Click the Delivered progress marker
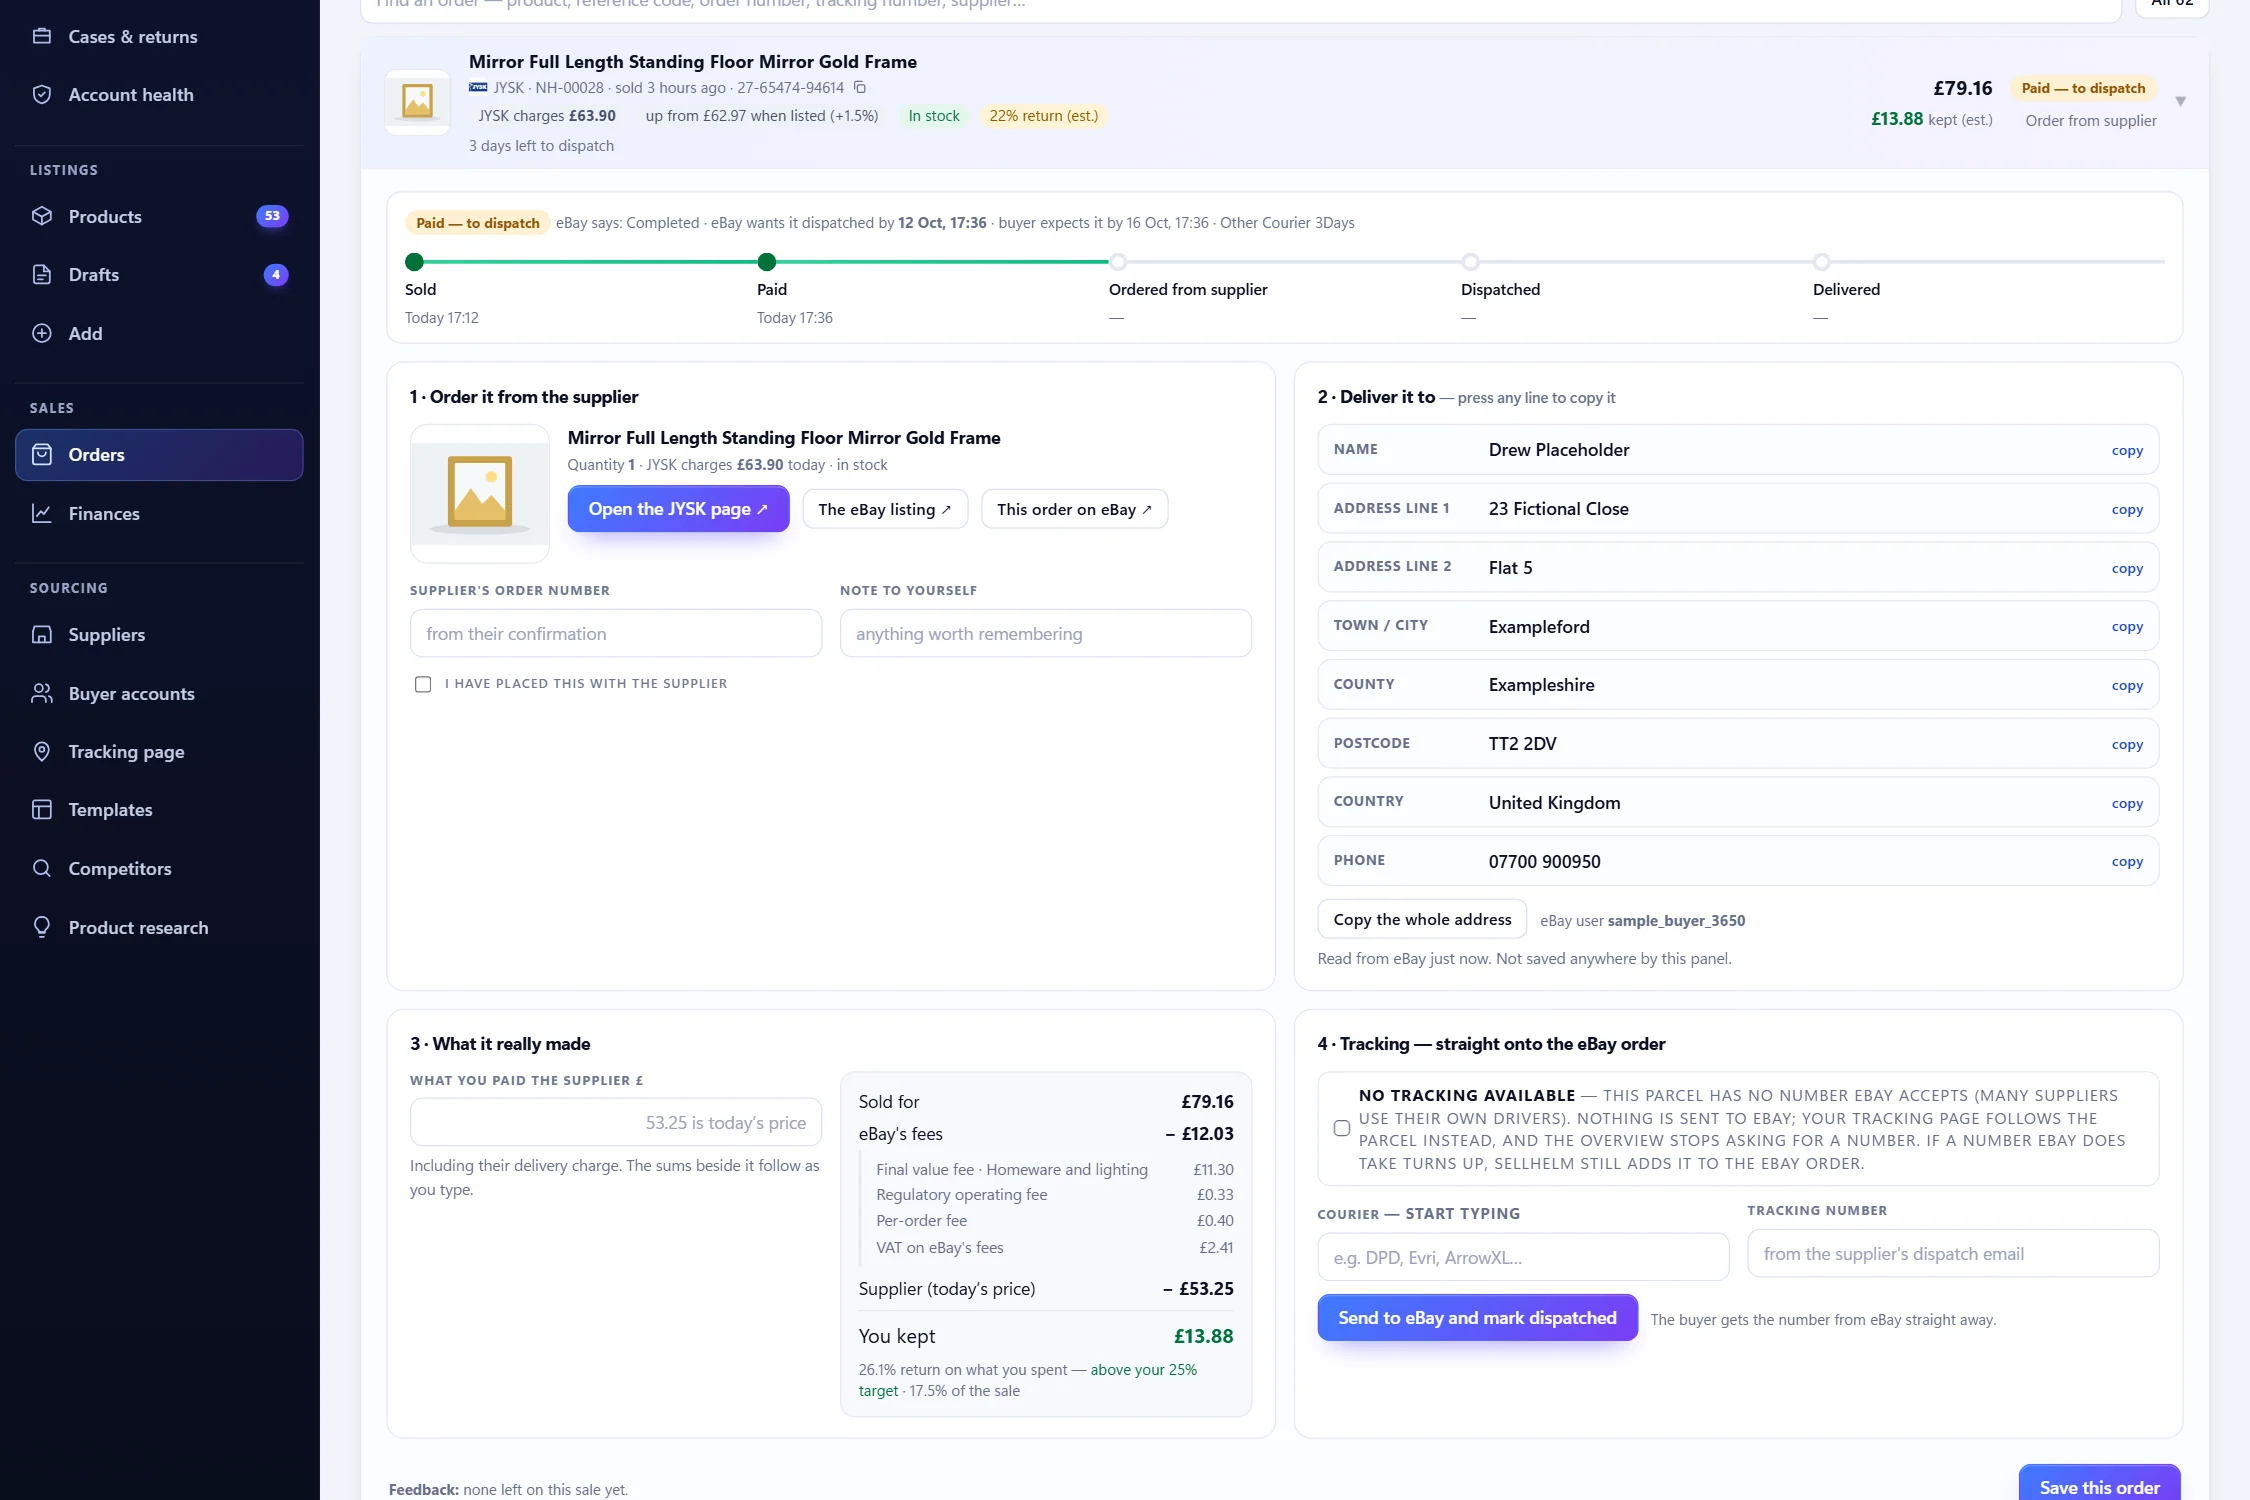The height and width of the screenshot is (1500, 2250). pos(1822,262)
